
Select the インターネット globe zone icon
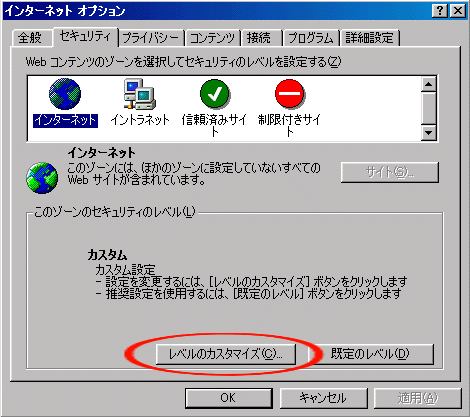click(65, 94)
